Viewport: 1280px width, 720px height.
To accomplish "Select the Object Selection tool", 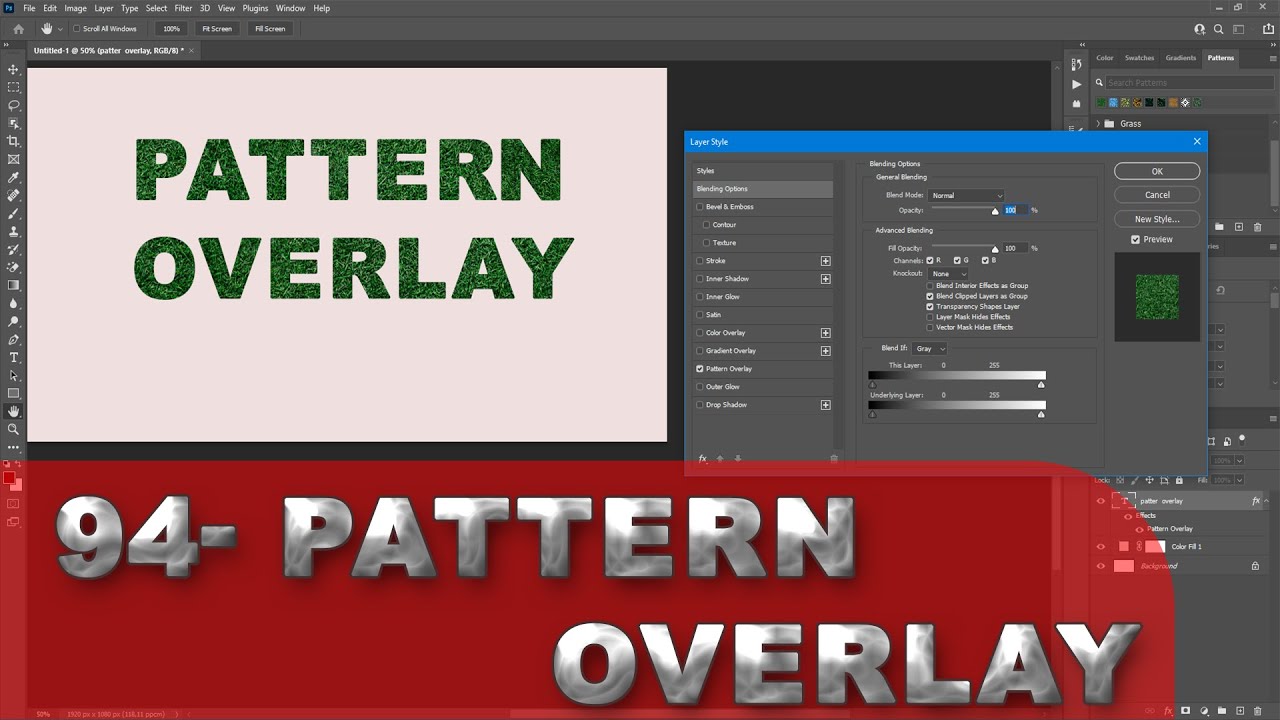I will [14, 123].
